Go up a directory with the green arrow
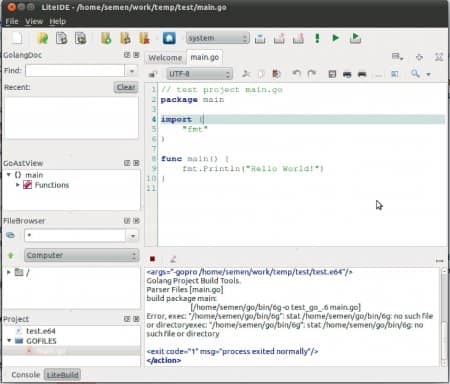Screen dimensions: 450x384 pyautogui.click(x=11, y=255)
